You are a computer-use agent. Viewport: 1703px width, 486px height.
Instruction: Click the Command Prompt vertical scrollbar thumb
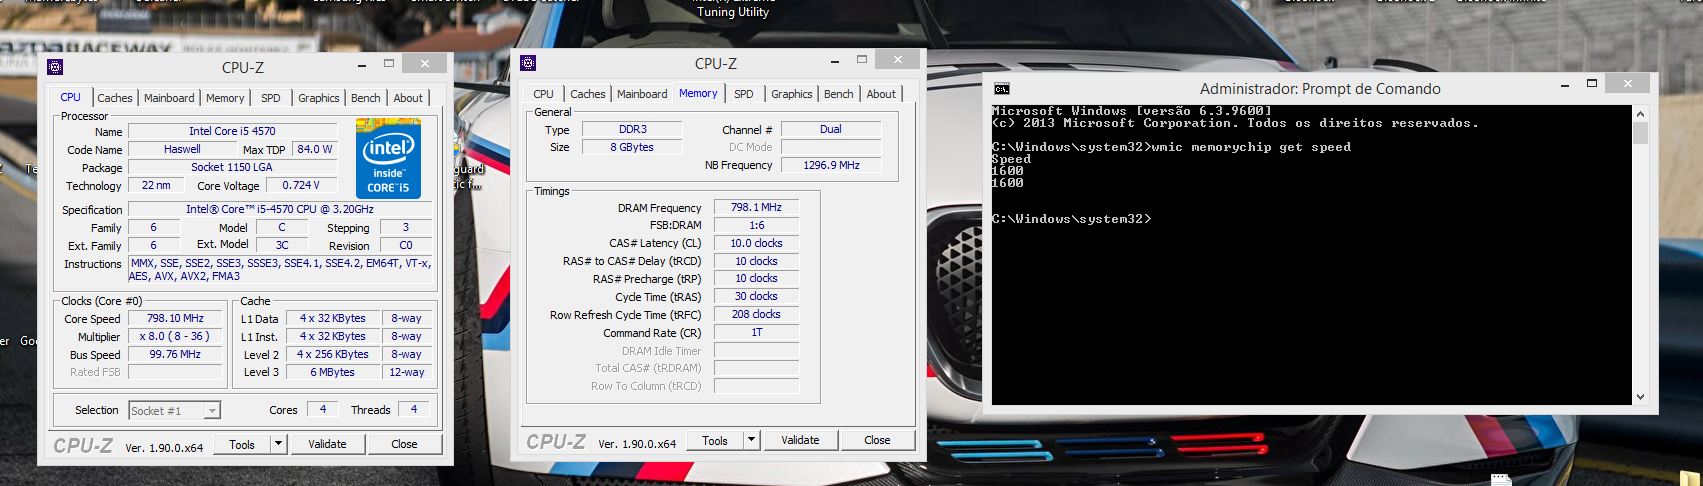(1640, 133)
